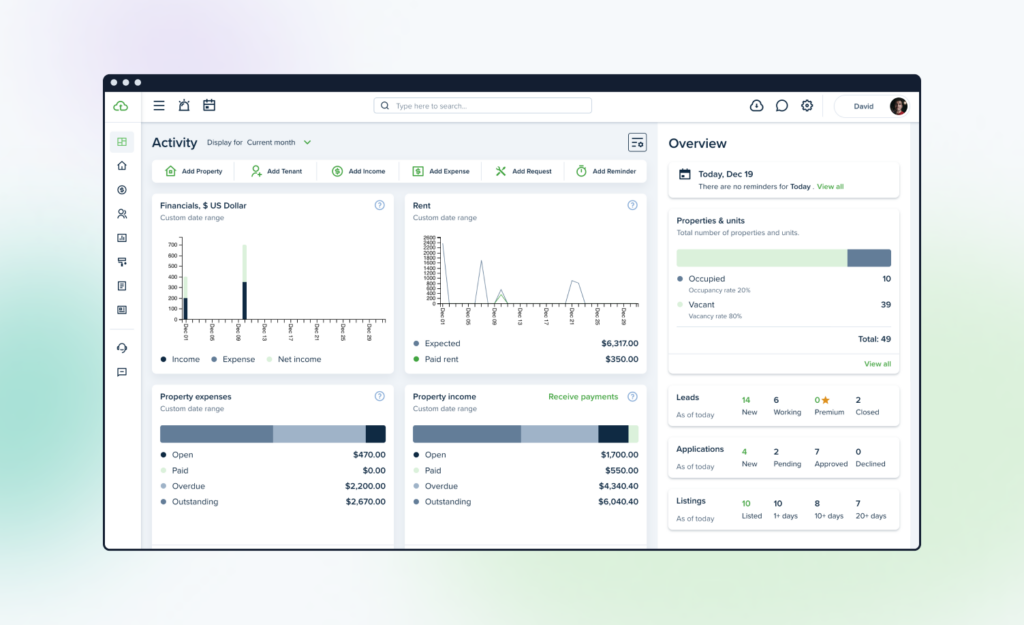Toggle Paid rent legend in Rent chart

[x=436, y=359]
